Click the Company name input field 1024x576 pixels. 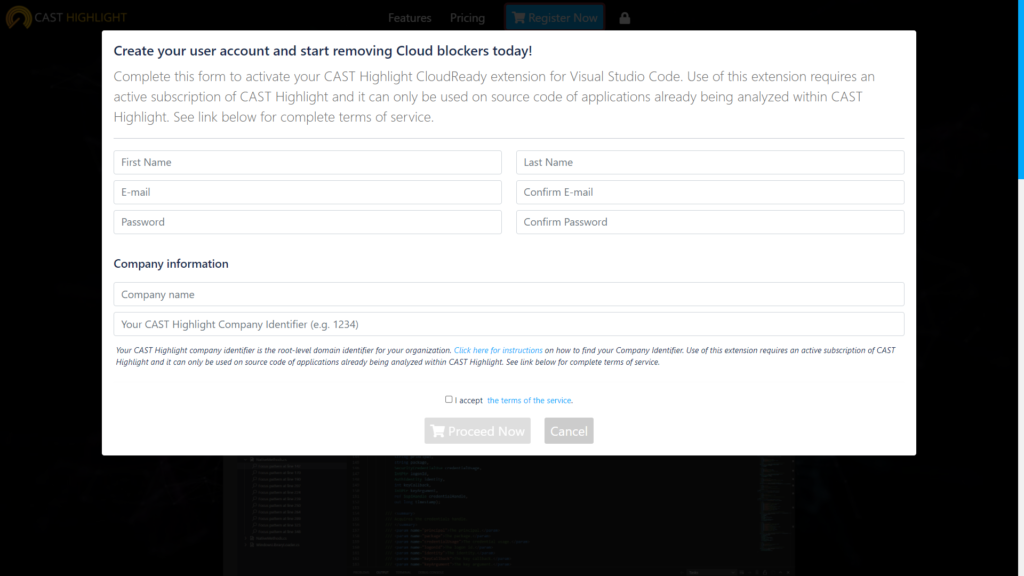click(508, 294)
